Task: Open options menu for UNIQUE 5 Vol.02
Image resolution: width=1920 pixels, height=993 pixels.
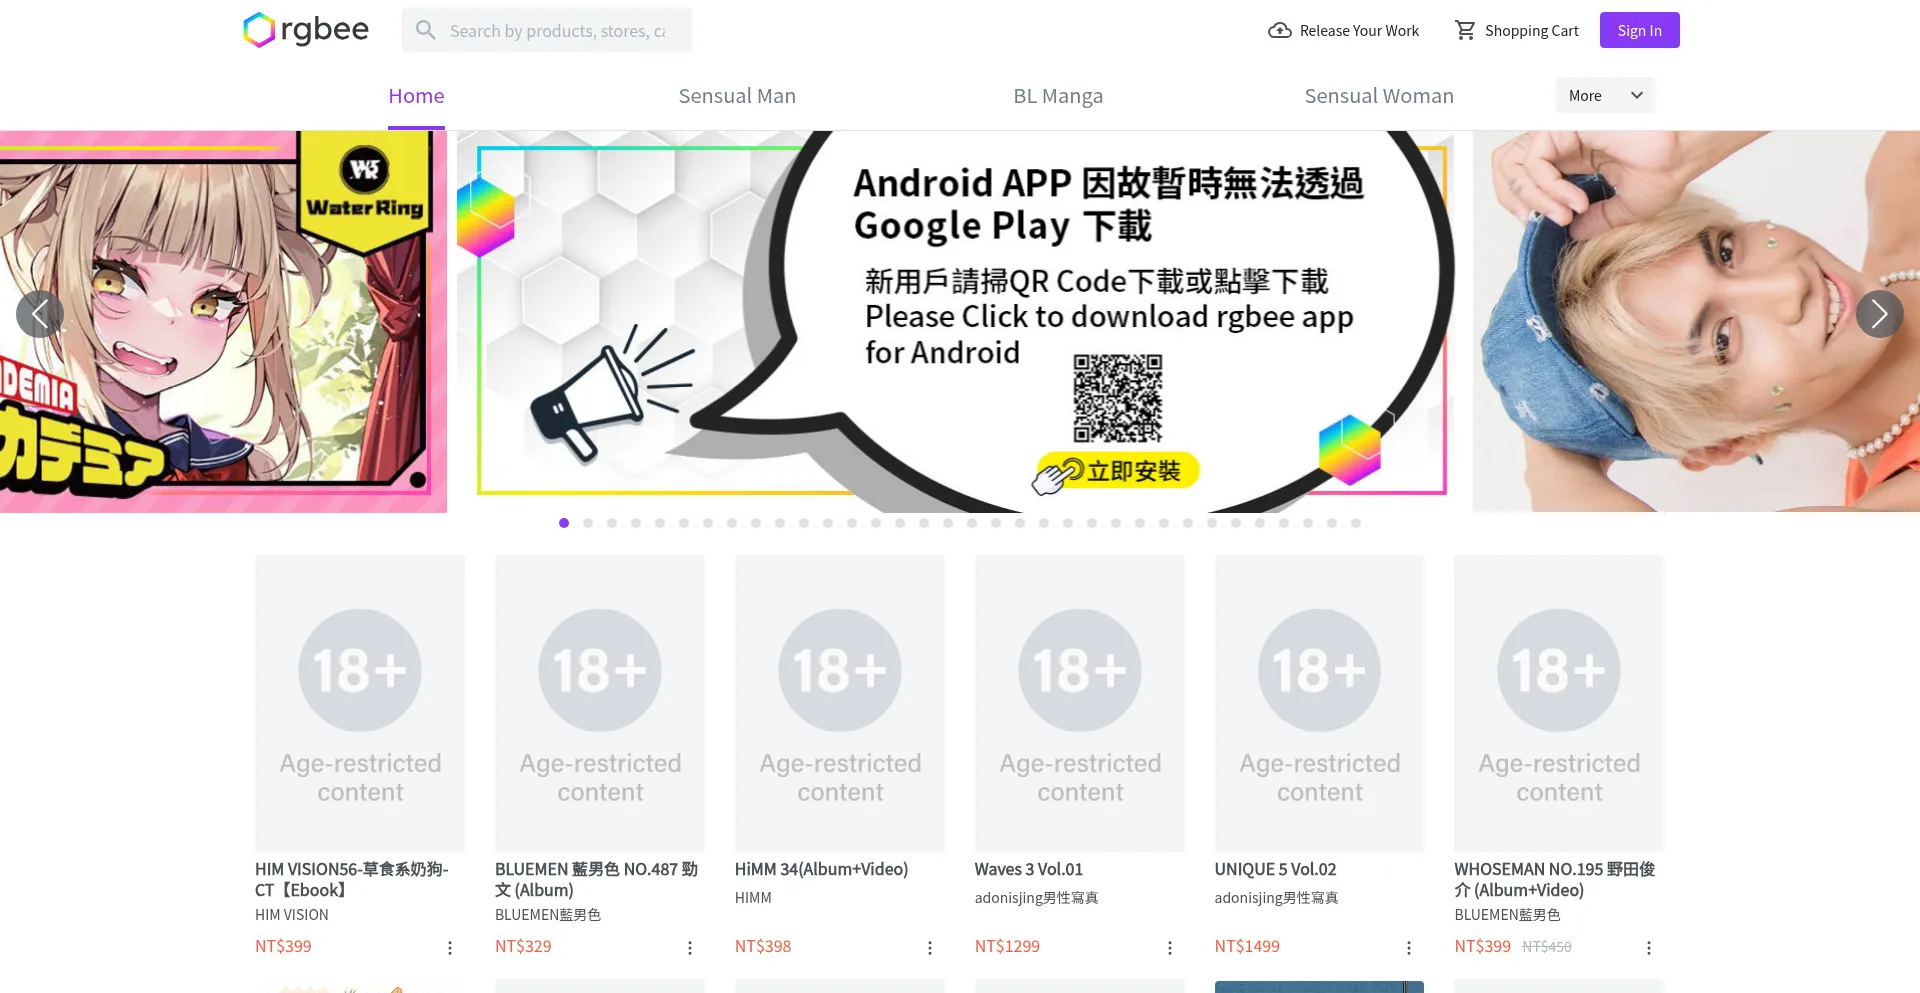Action: [1409, 948]
